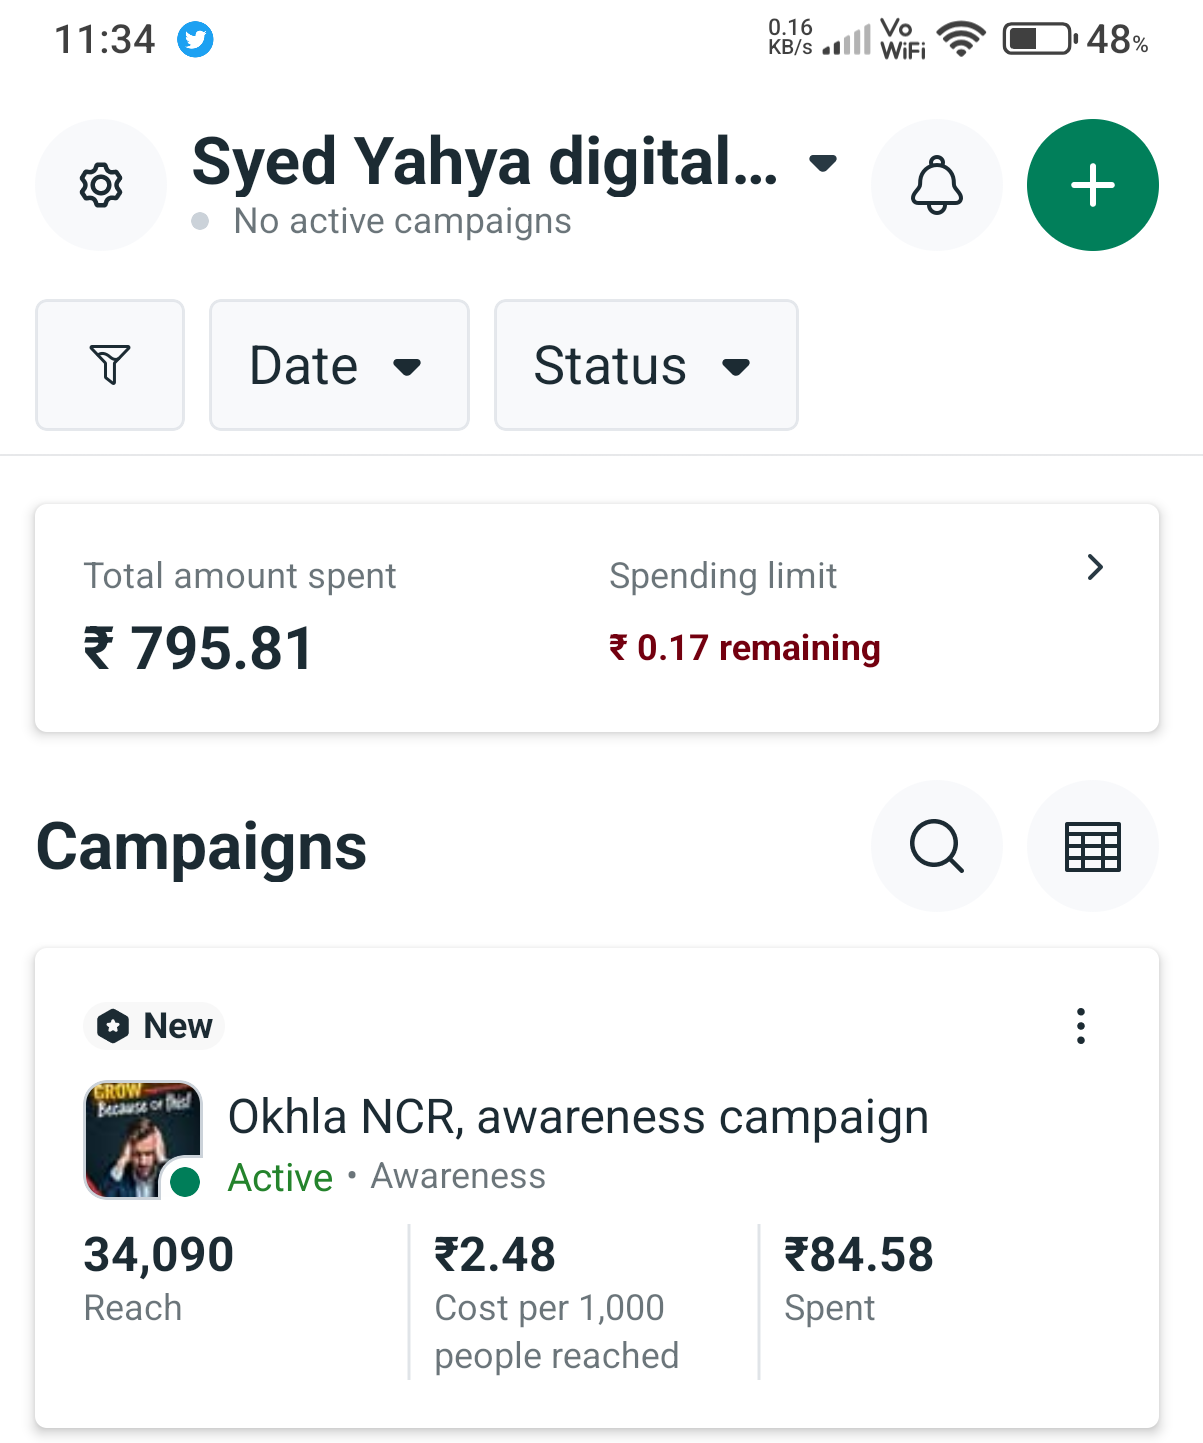Expand the Date dropdown
The height and width of the screenshot is (1443, 1203).
point(338,365)
